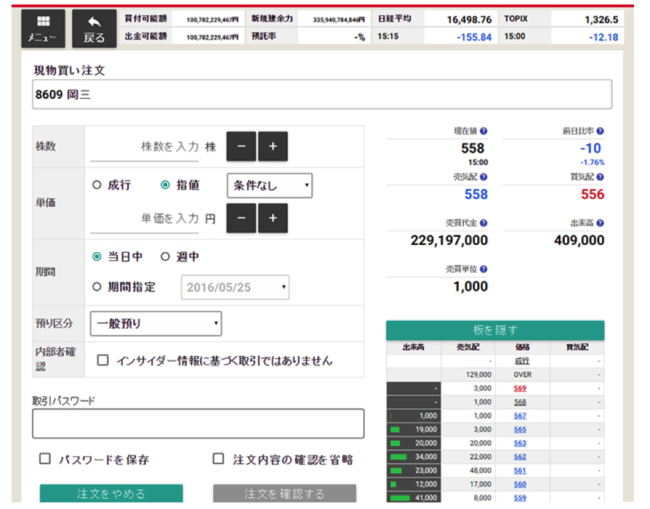This screenshot has height=509, width=650.
Task: Decrease 単価 with minus button
Action: click(241, 217)
